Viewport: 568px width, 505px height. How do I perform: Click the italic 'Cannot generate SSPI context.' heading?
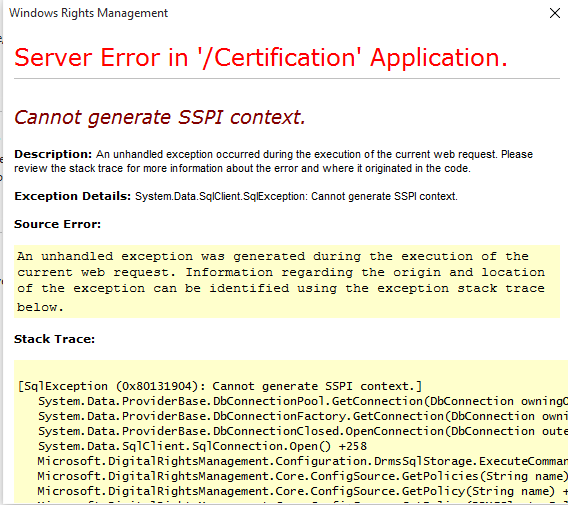160,117
